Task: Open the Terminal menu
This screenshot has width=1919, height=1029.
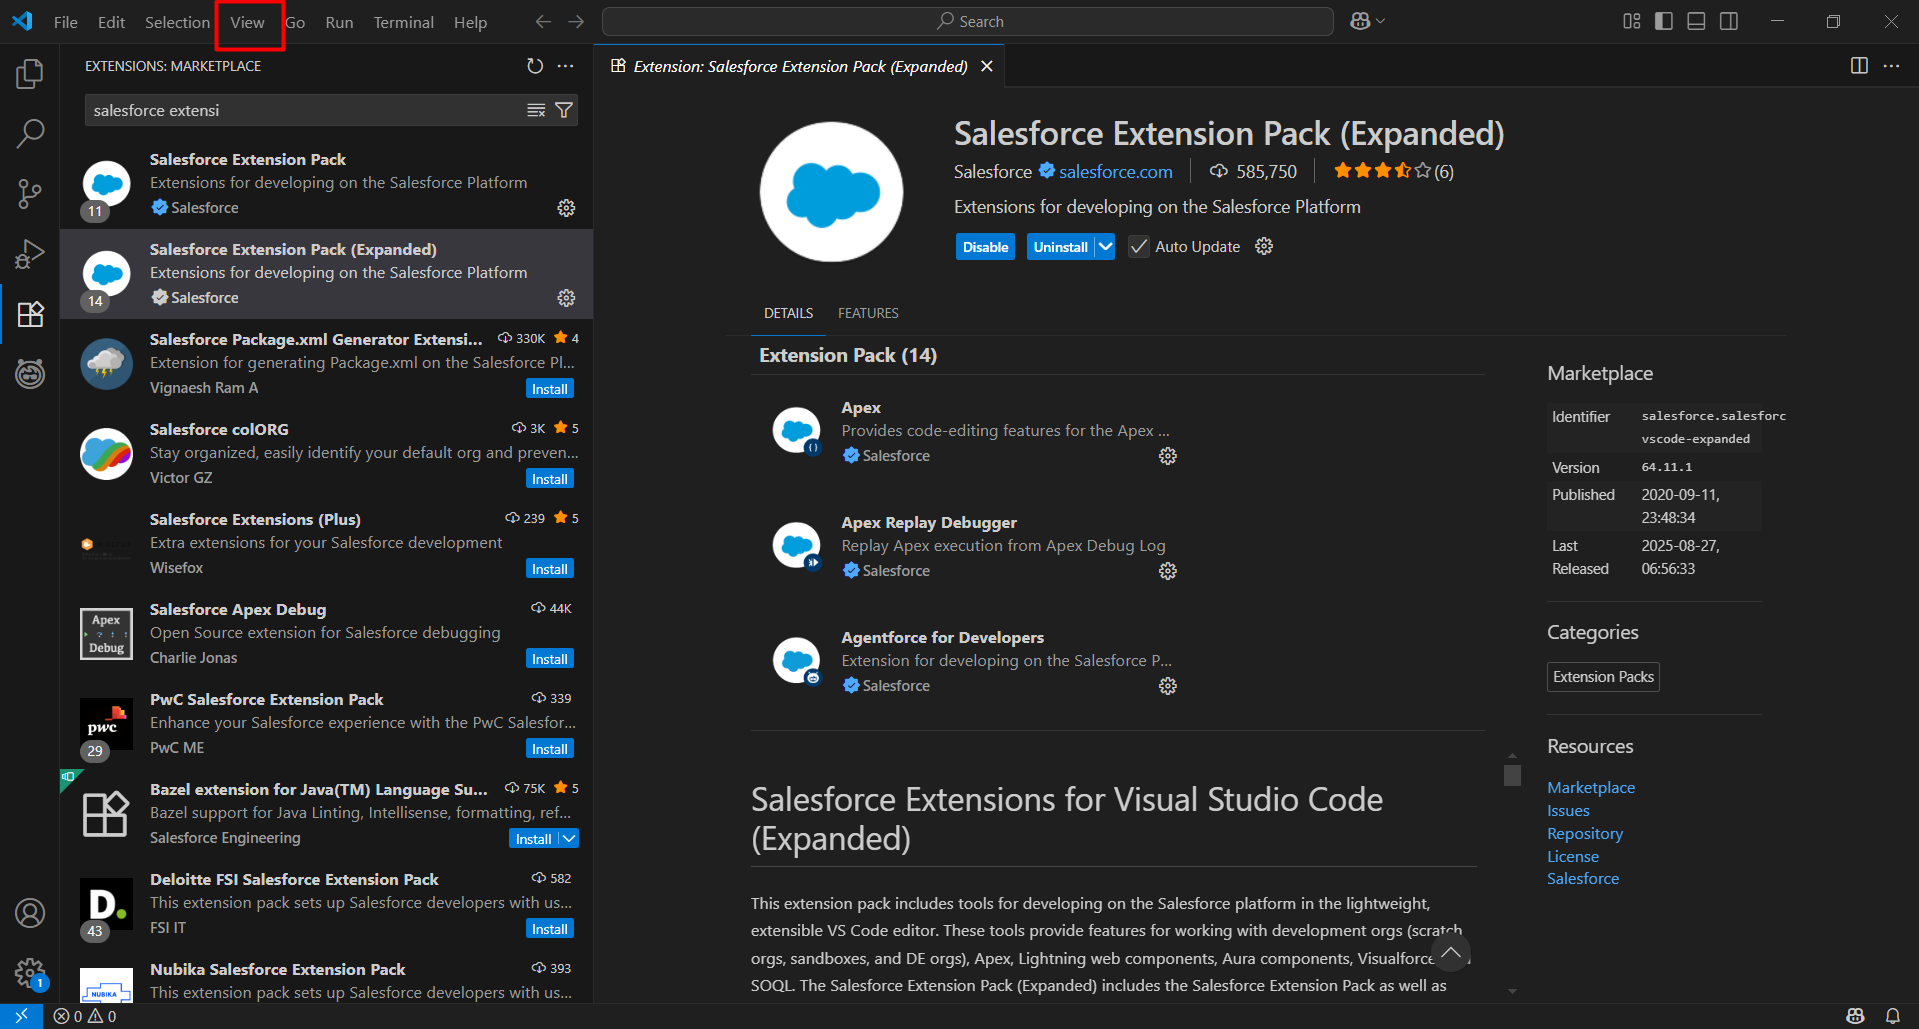Action: (x=403, y=22)
